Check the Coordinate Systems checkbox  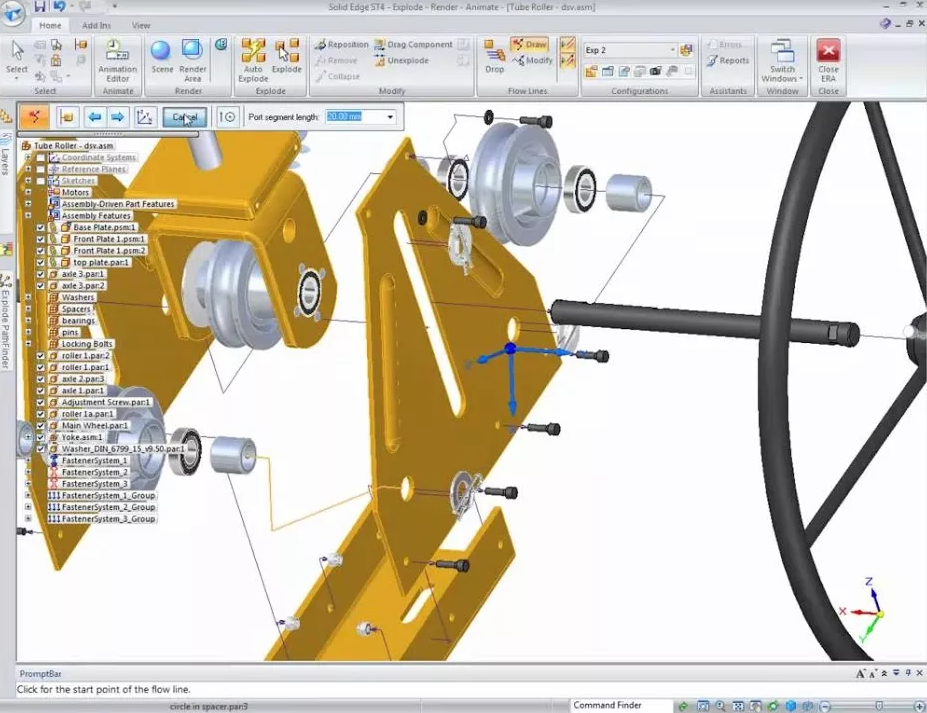(40, 158)
